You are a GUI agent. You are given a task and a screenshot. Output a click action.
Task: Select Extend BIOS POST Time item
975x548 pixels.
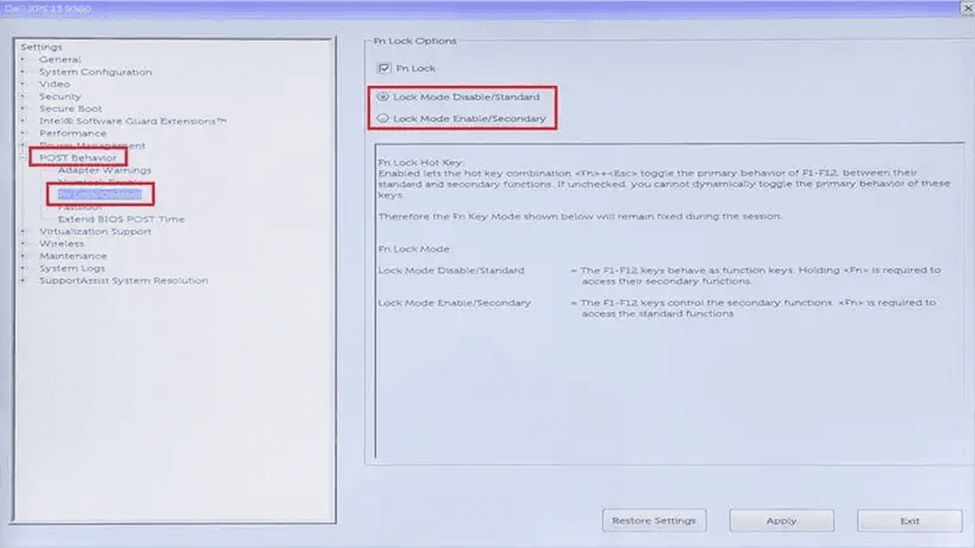tap(121, 219)
